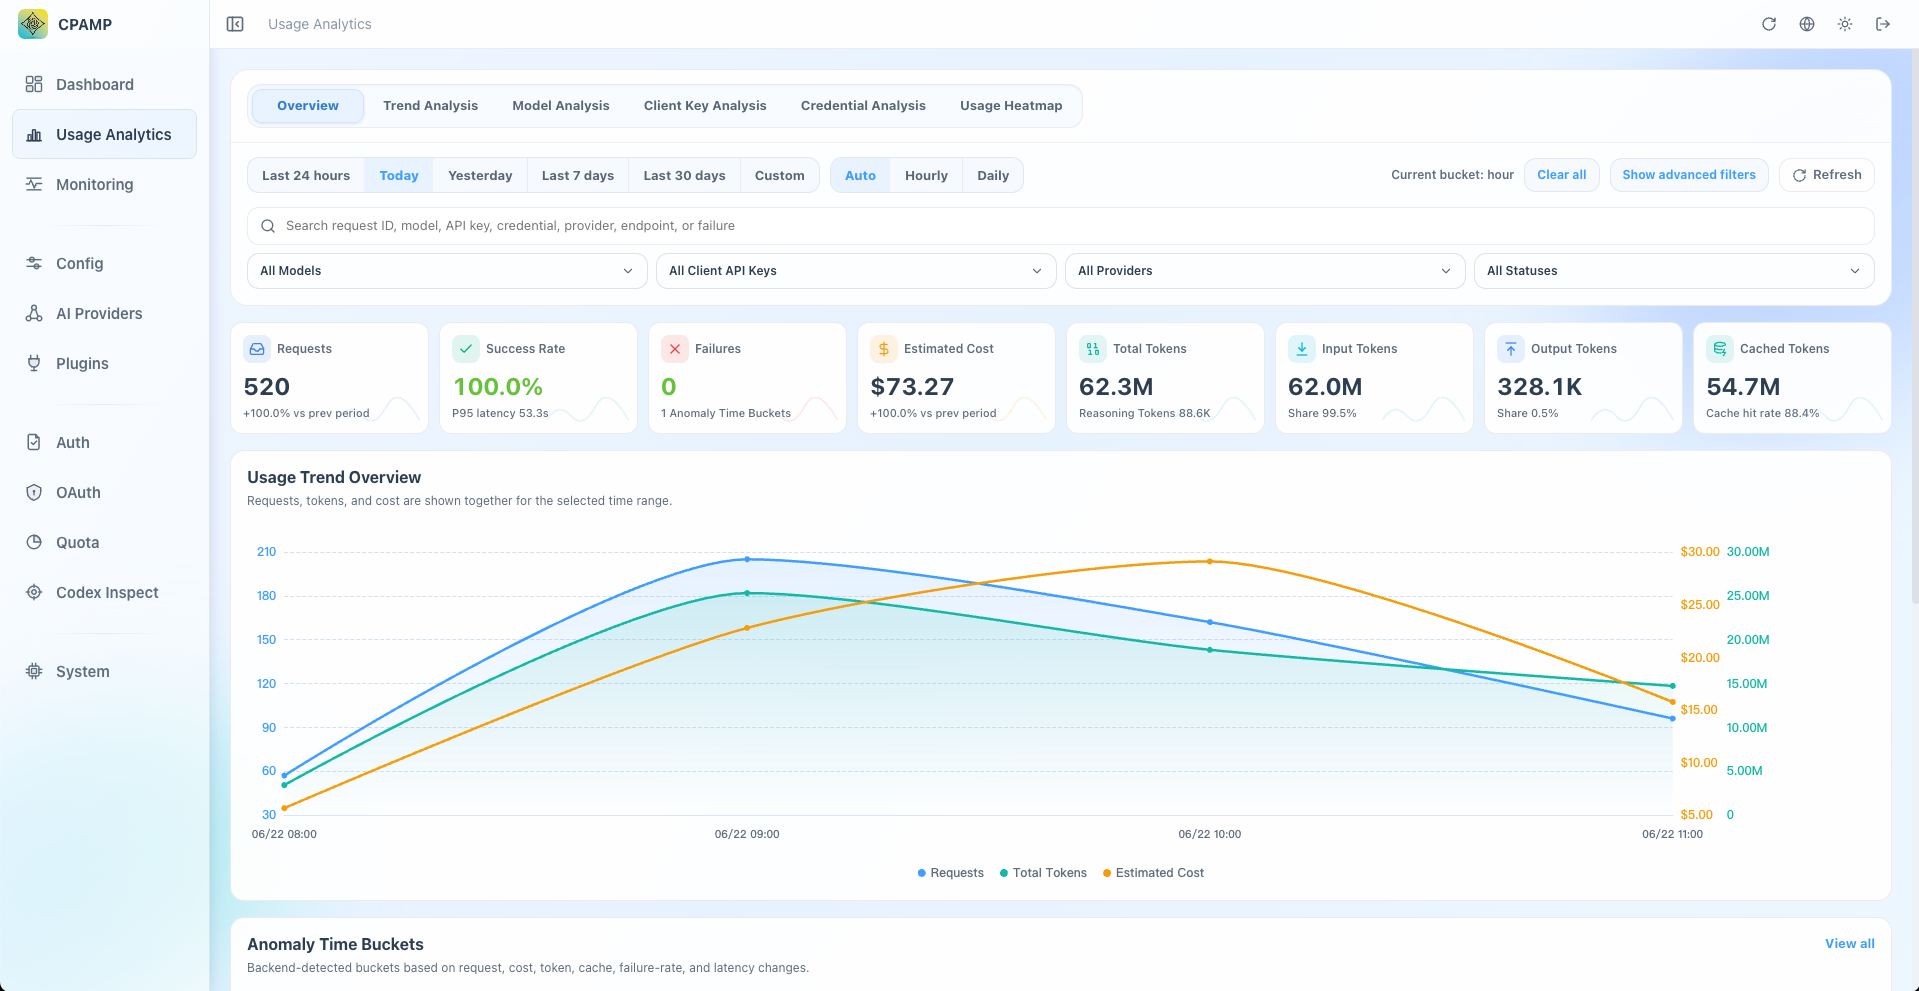The height and width of the screenshot is (991, 1919).
Task: Click the System chip icon
Action: 34,671
